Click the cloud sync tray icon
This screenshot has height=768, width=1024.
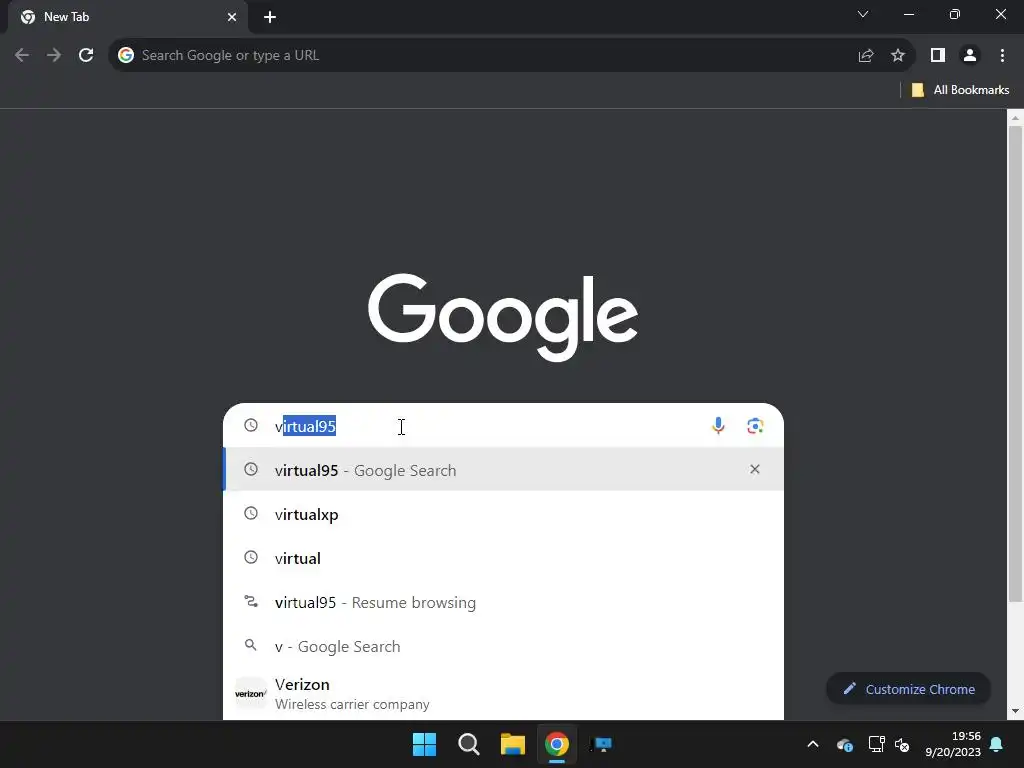pos(844,744)
